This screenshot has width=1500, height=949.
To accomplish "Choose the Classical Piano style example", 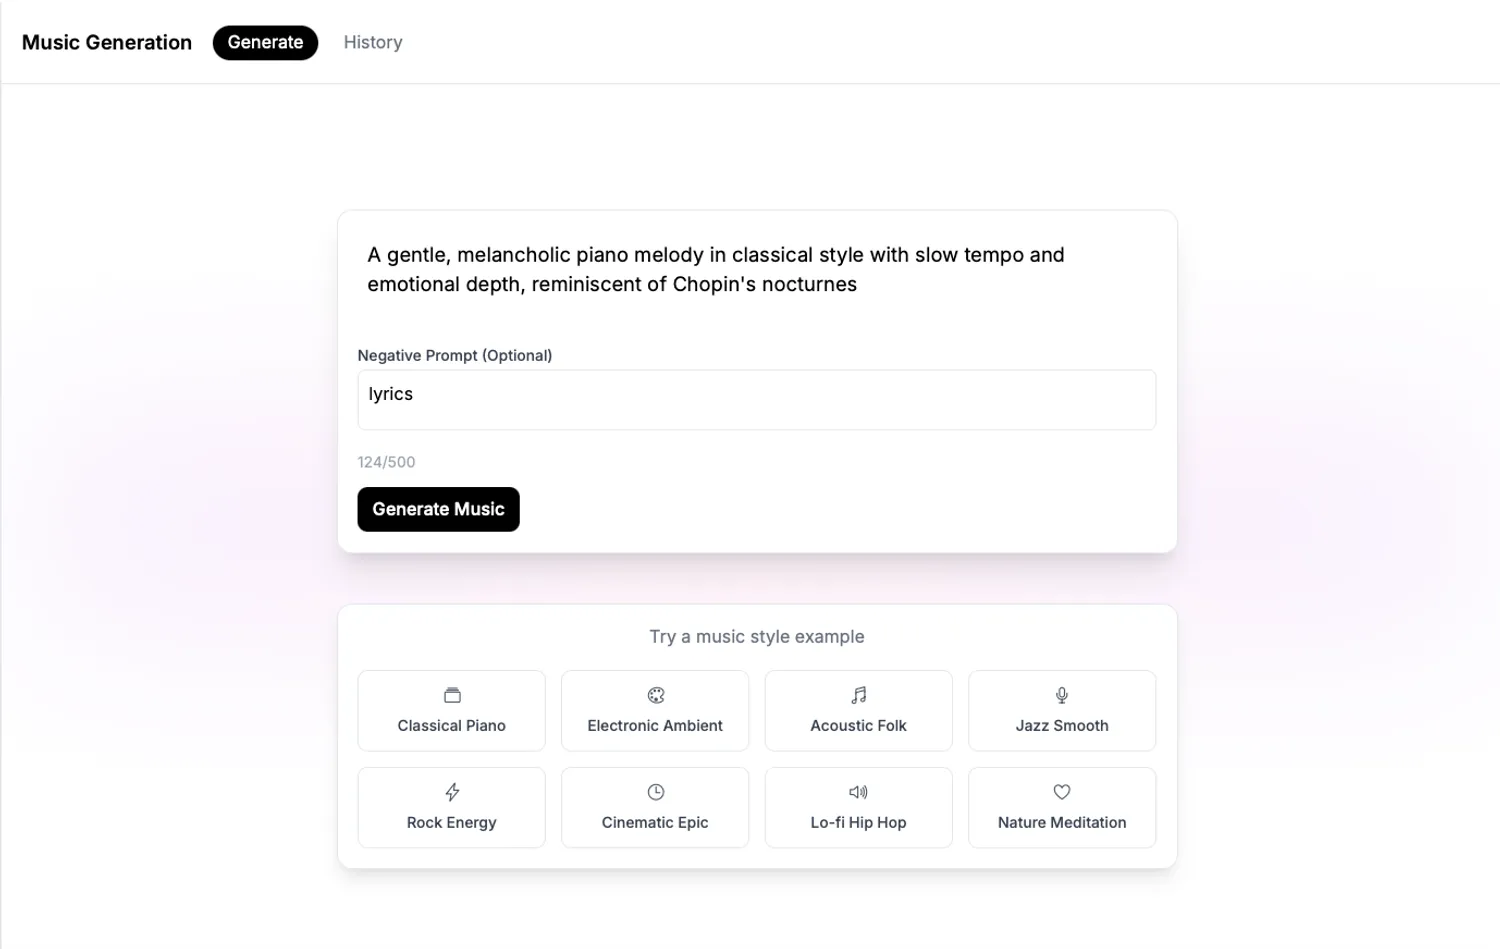I will 452,725.
